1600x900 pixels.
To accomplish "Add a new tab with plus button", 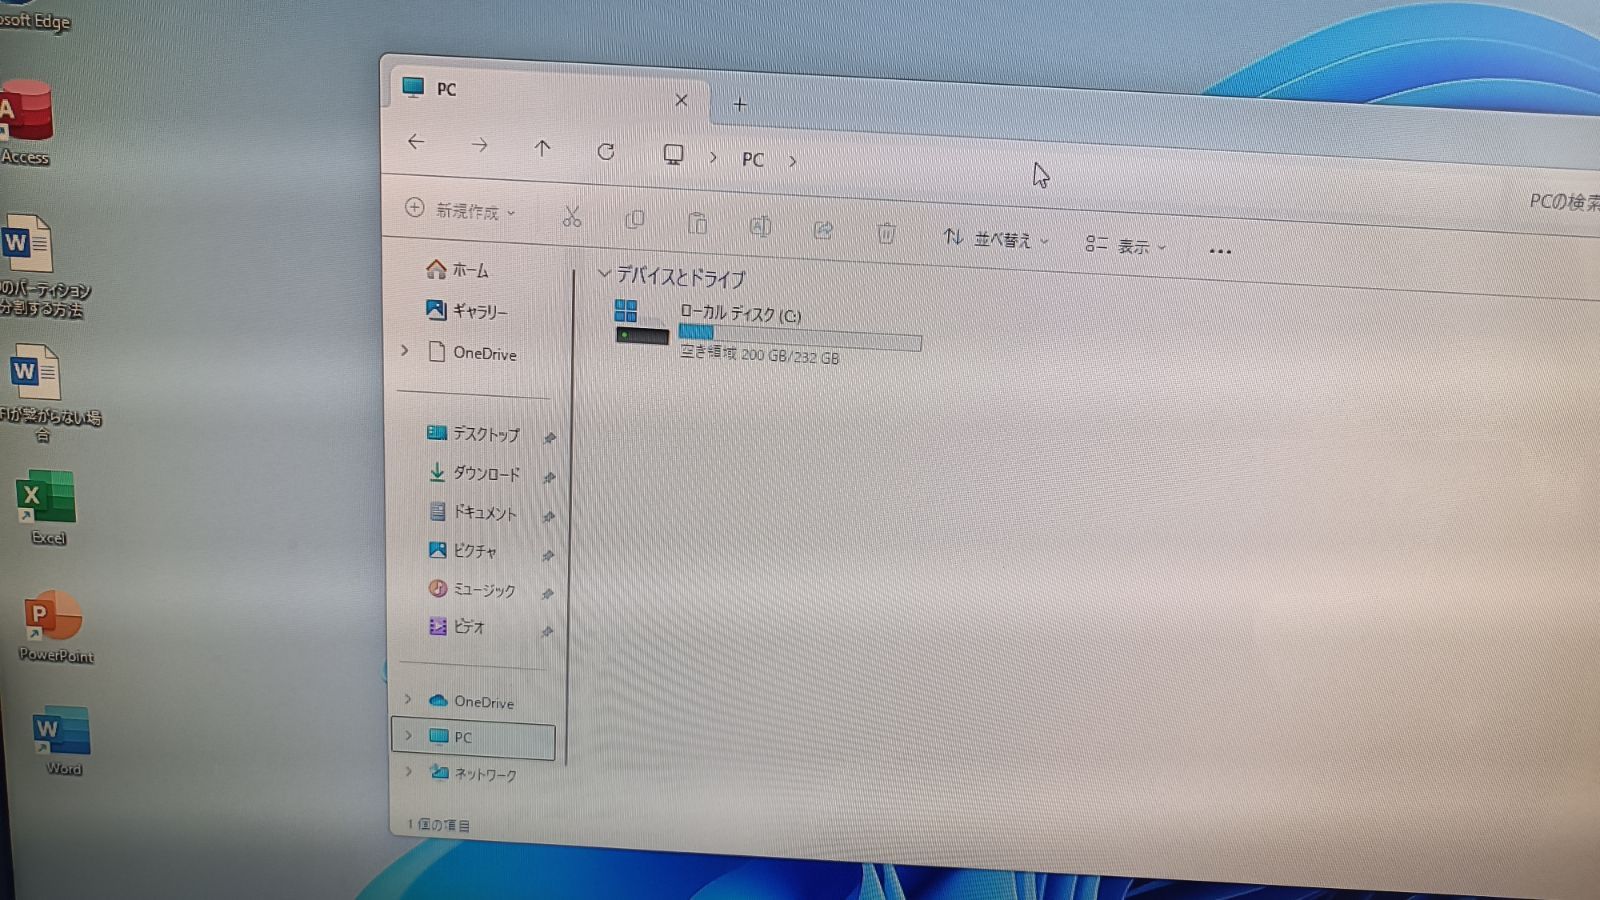I will tap(740, 104).
